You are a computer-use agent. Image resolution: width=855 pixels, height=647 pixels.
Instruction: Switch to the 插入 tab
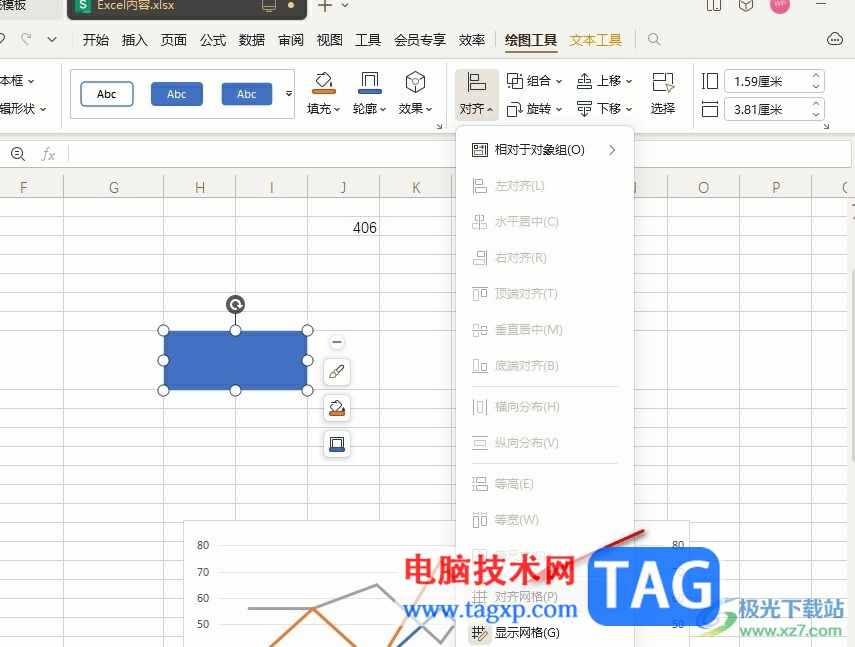[135, 40]
